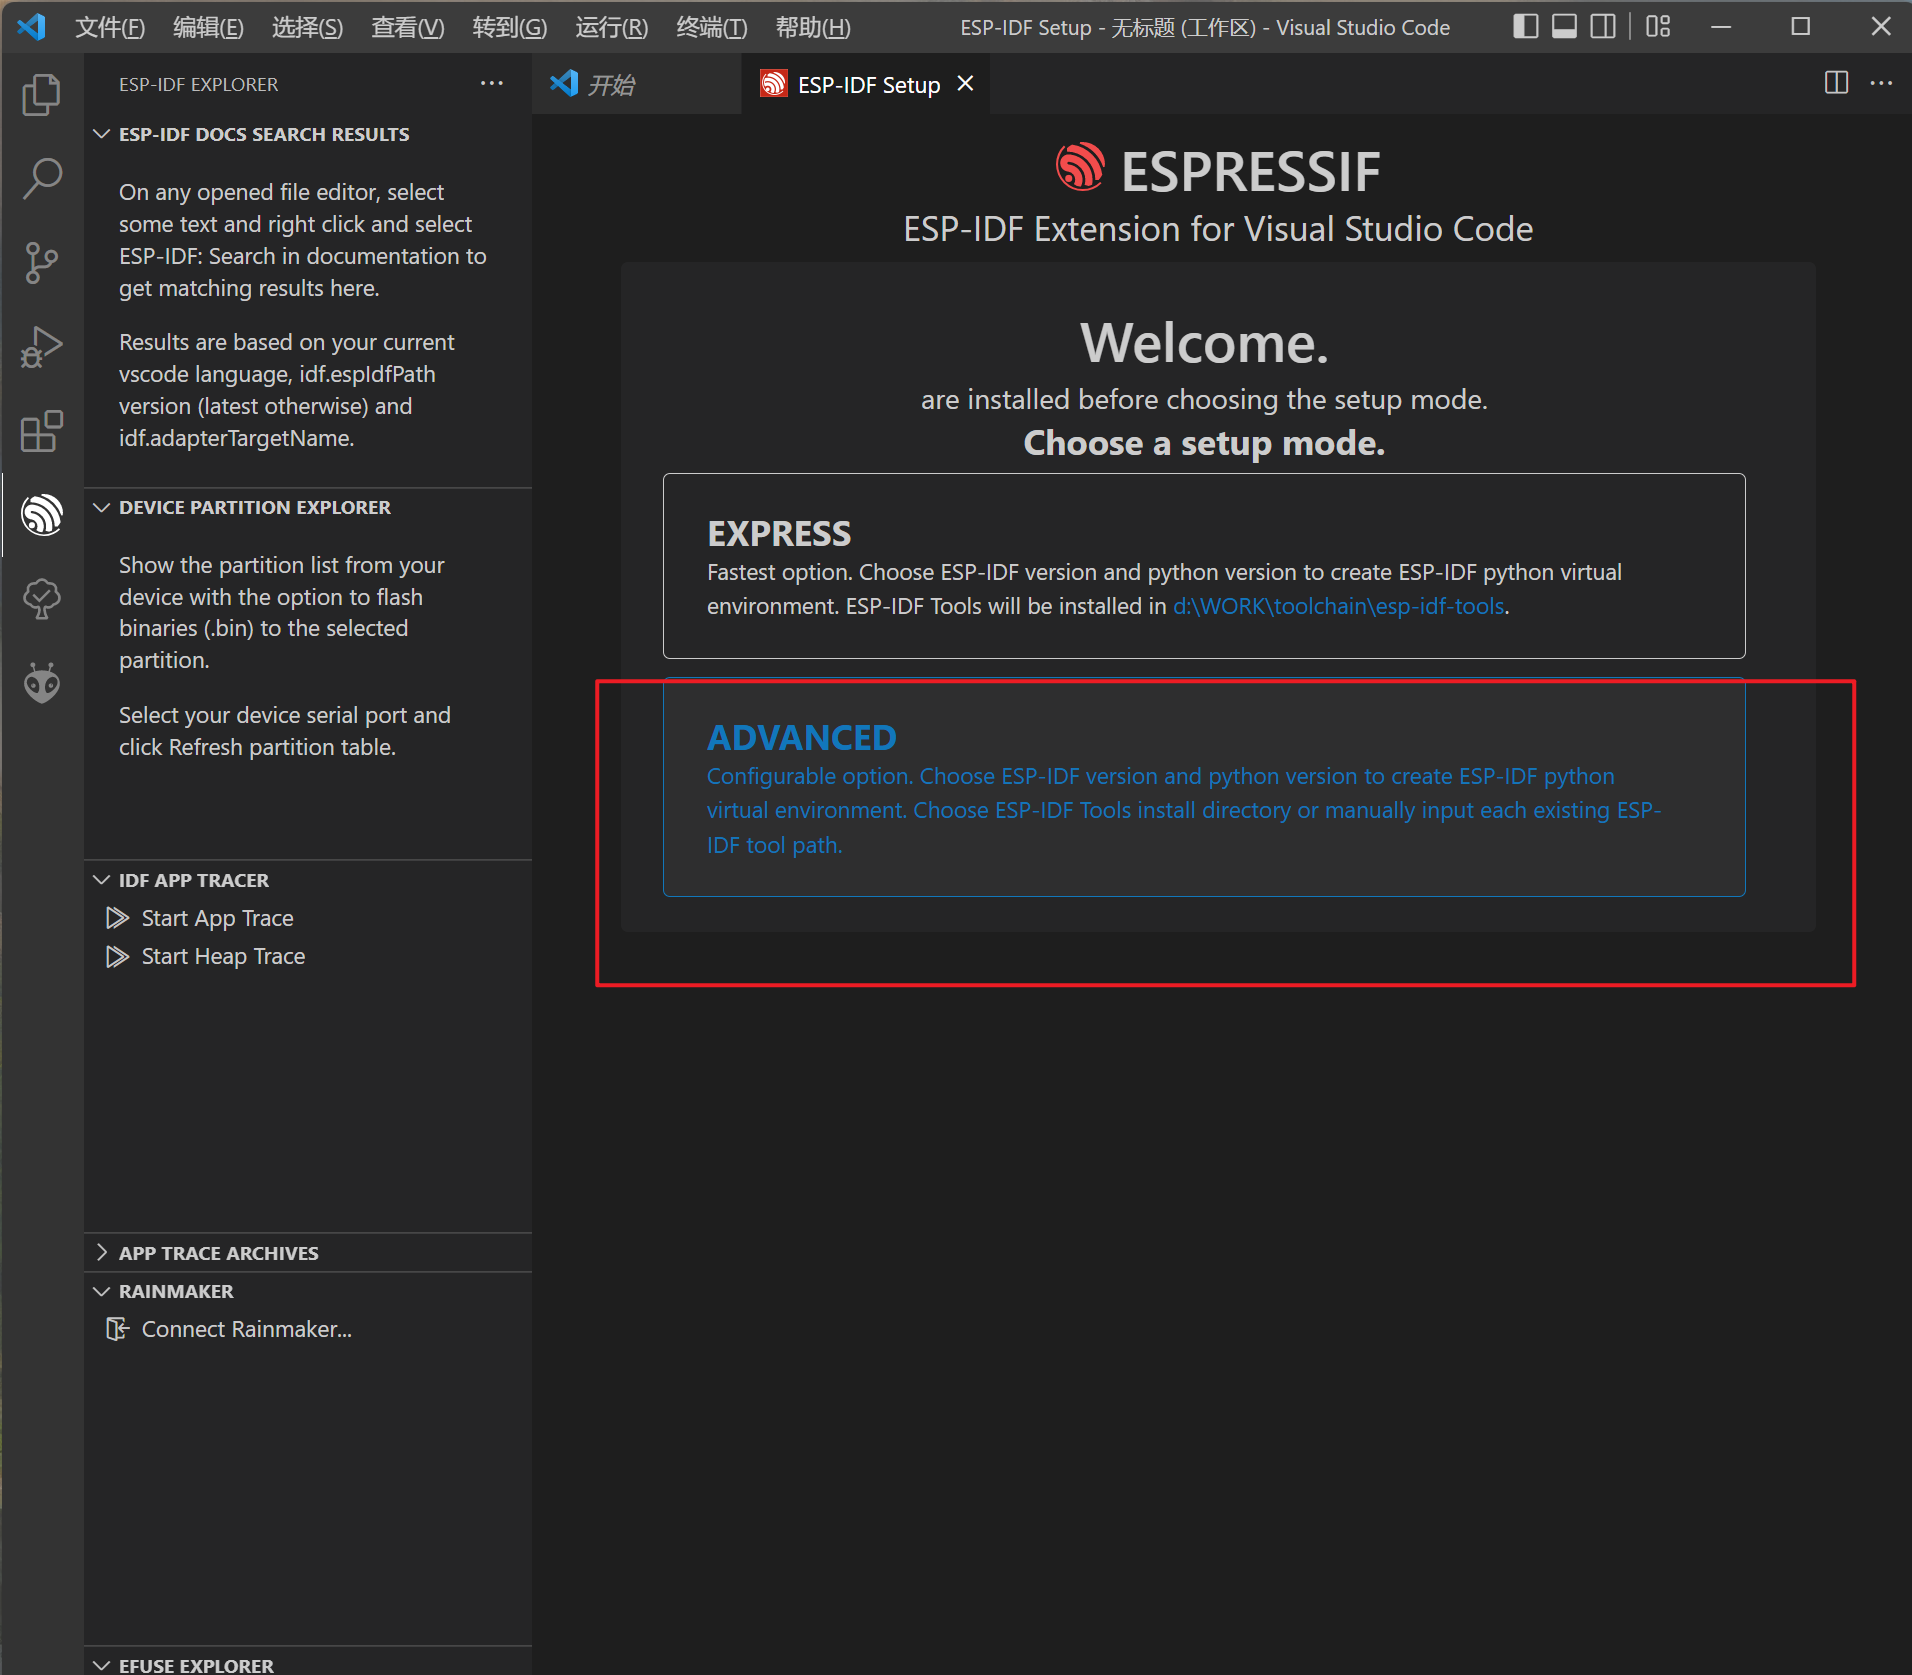Screen dimensions: 1912x1675
Task: Click the Connect Rainmaker sign-in icon
Action: pyautogui.click(x=117, y=1329)
